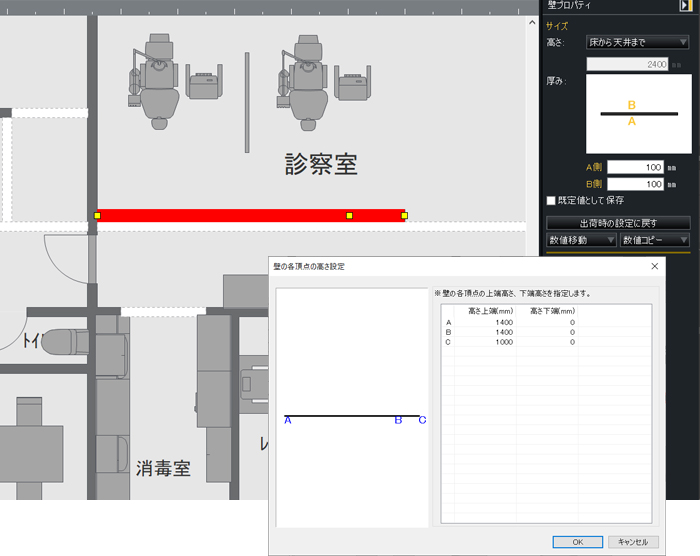Select the toilet fixture in the トイレ room

click(62, 340)
